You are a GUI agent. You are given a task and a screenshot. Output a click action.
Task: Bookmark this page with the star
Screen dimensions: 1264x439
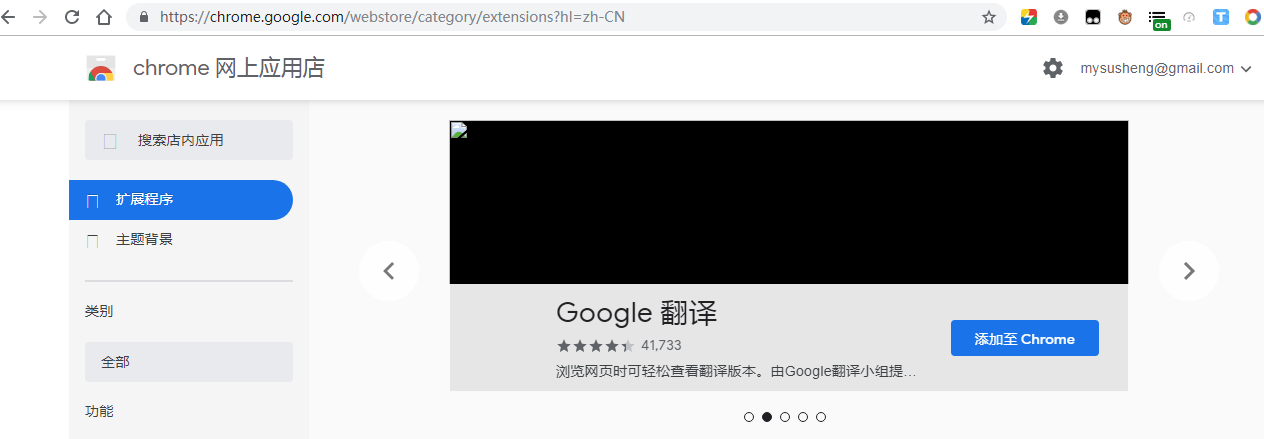989,17
